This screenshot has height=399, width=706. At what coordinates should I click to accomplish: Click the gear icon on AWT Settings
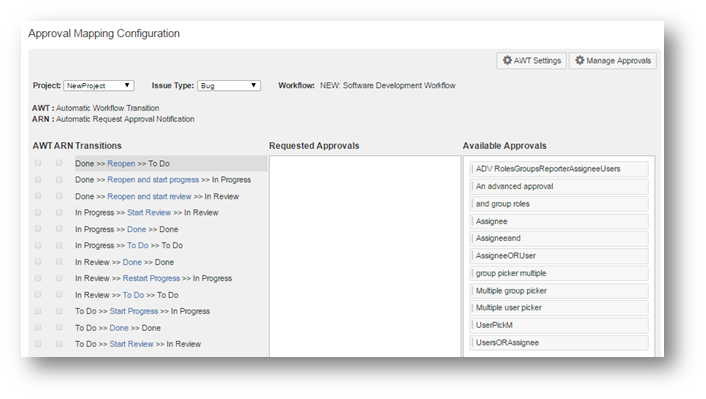[x=507, y=60]
